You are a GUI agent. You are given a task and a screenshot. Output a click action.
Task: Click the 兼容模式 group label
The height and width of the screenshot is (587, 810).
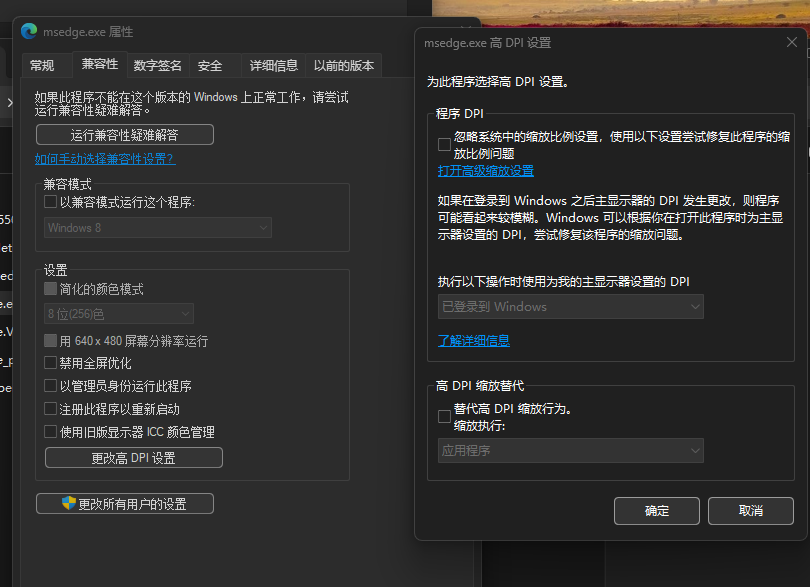click(x=67, y=184)
